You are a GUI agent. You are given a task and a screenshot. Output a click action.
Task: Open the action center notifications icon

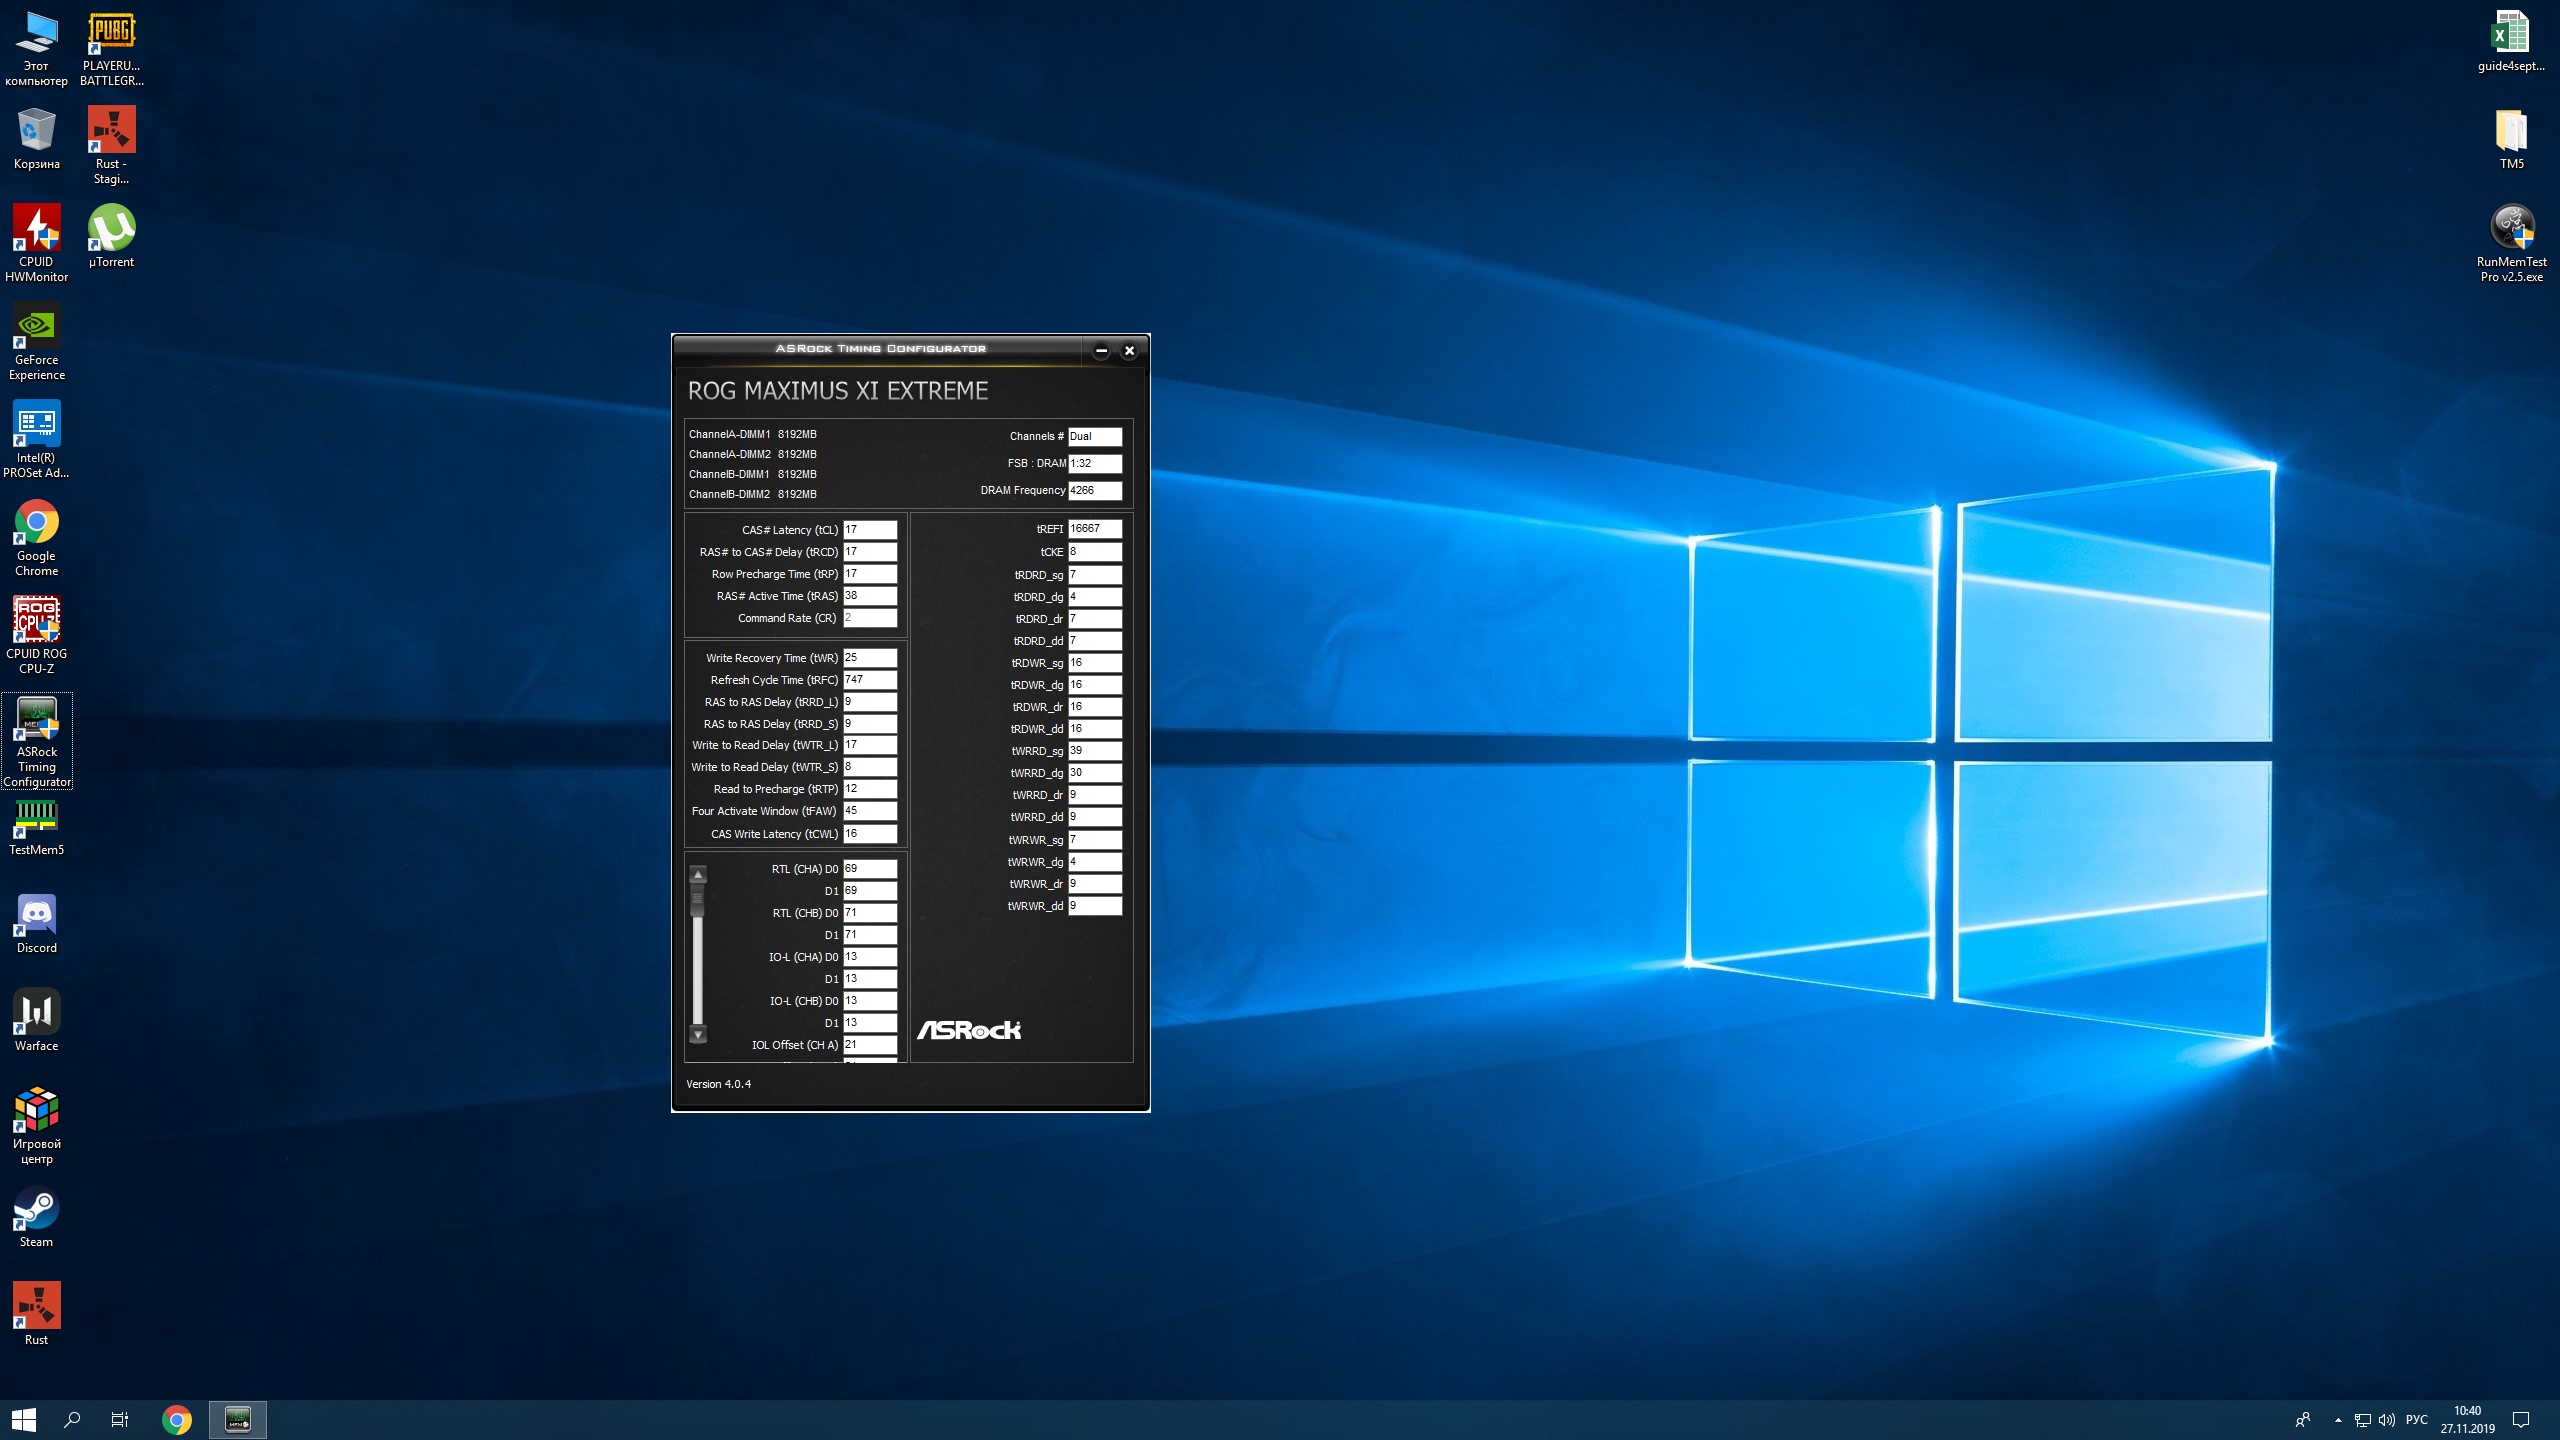pyautogui.click(x=2521, y=1419)
